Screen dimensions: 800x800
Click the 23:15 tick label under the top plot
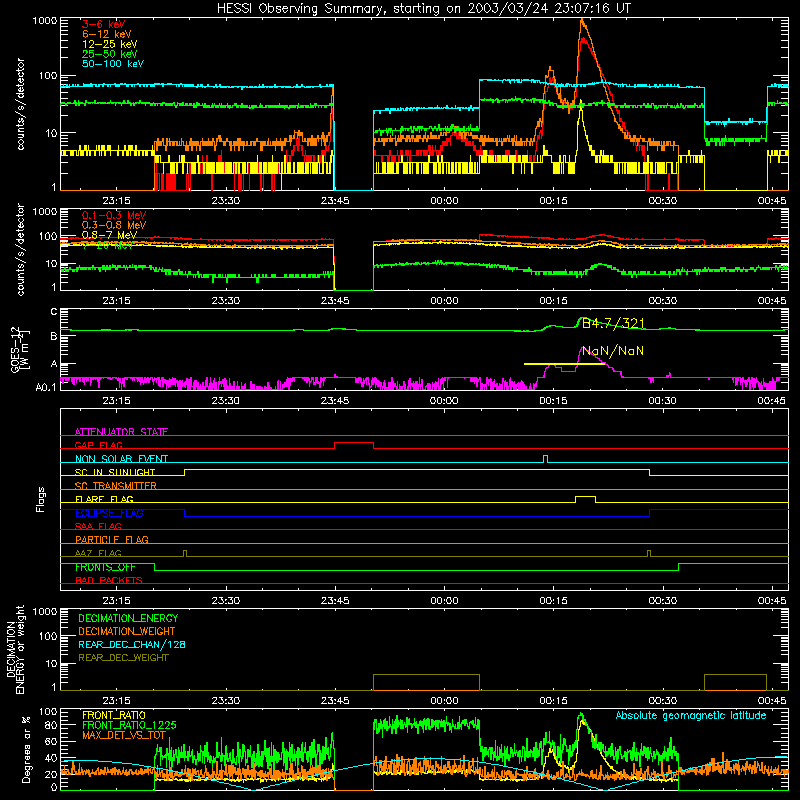click(116, 201)
